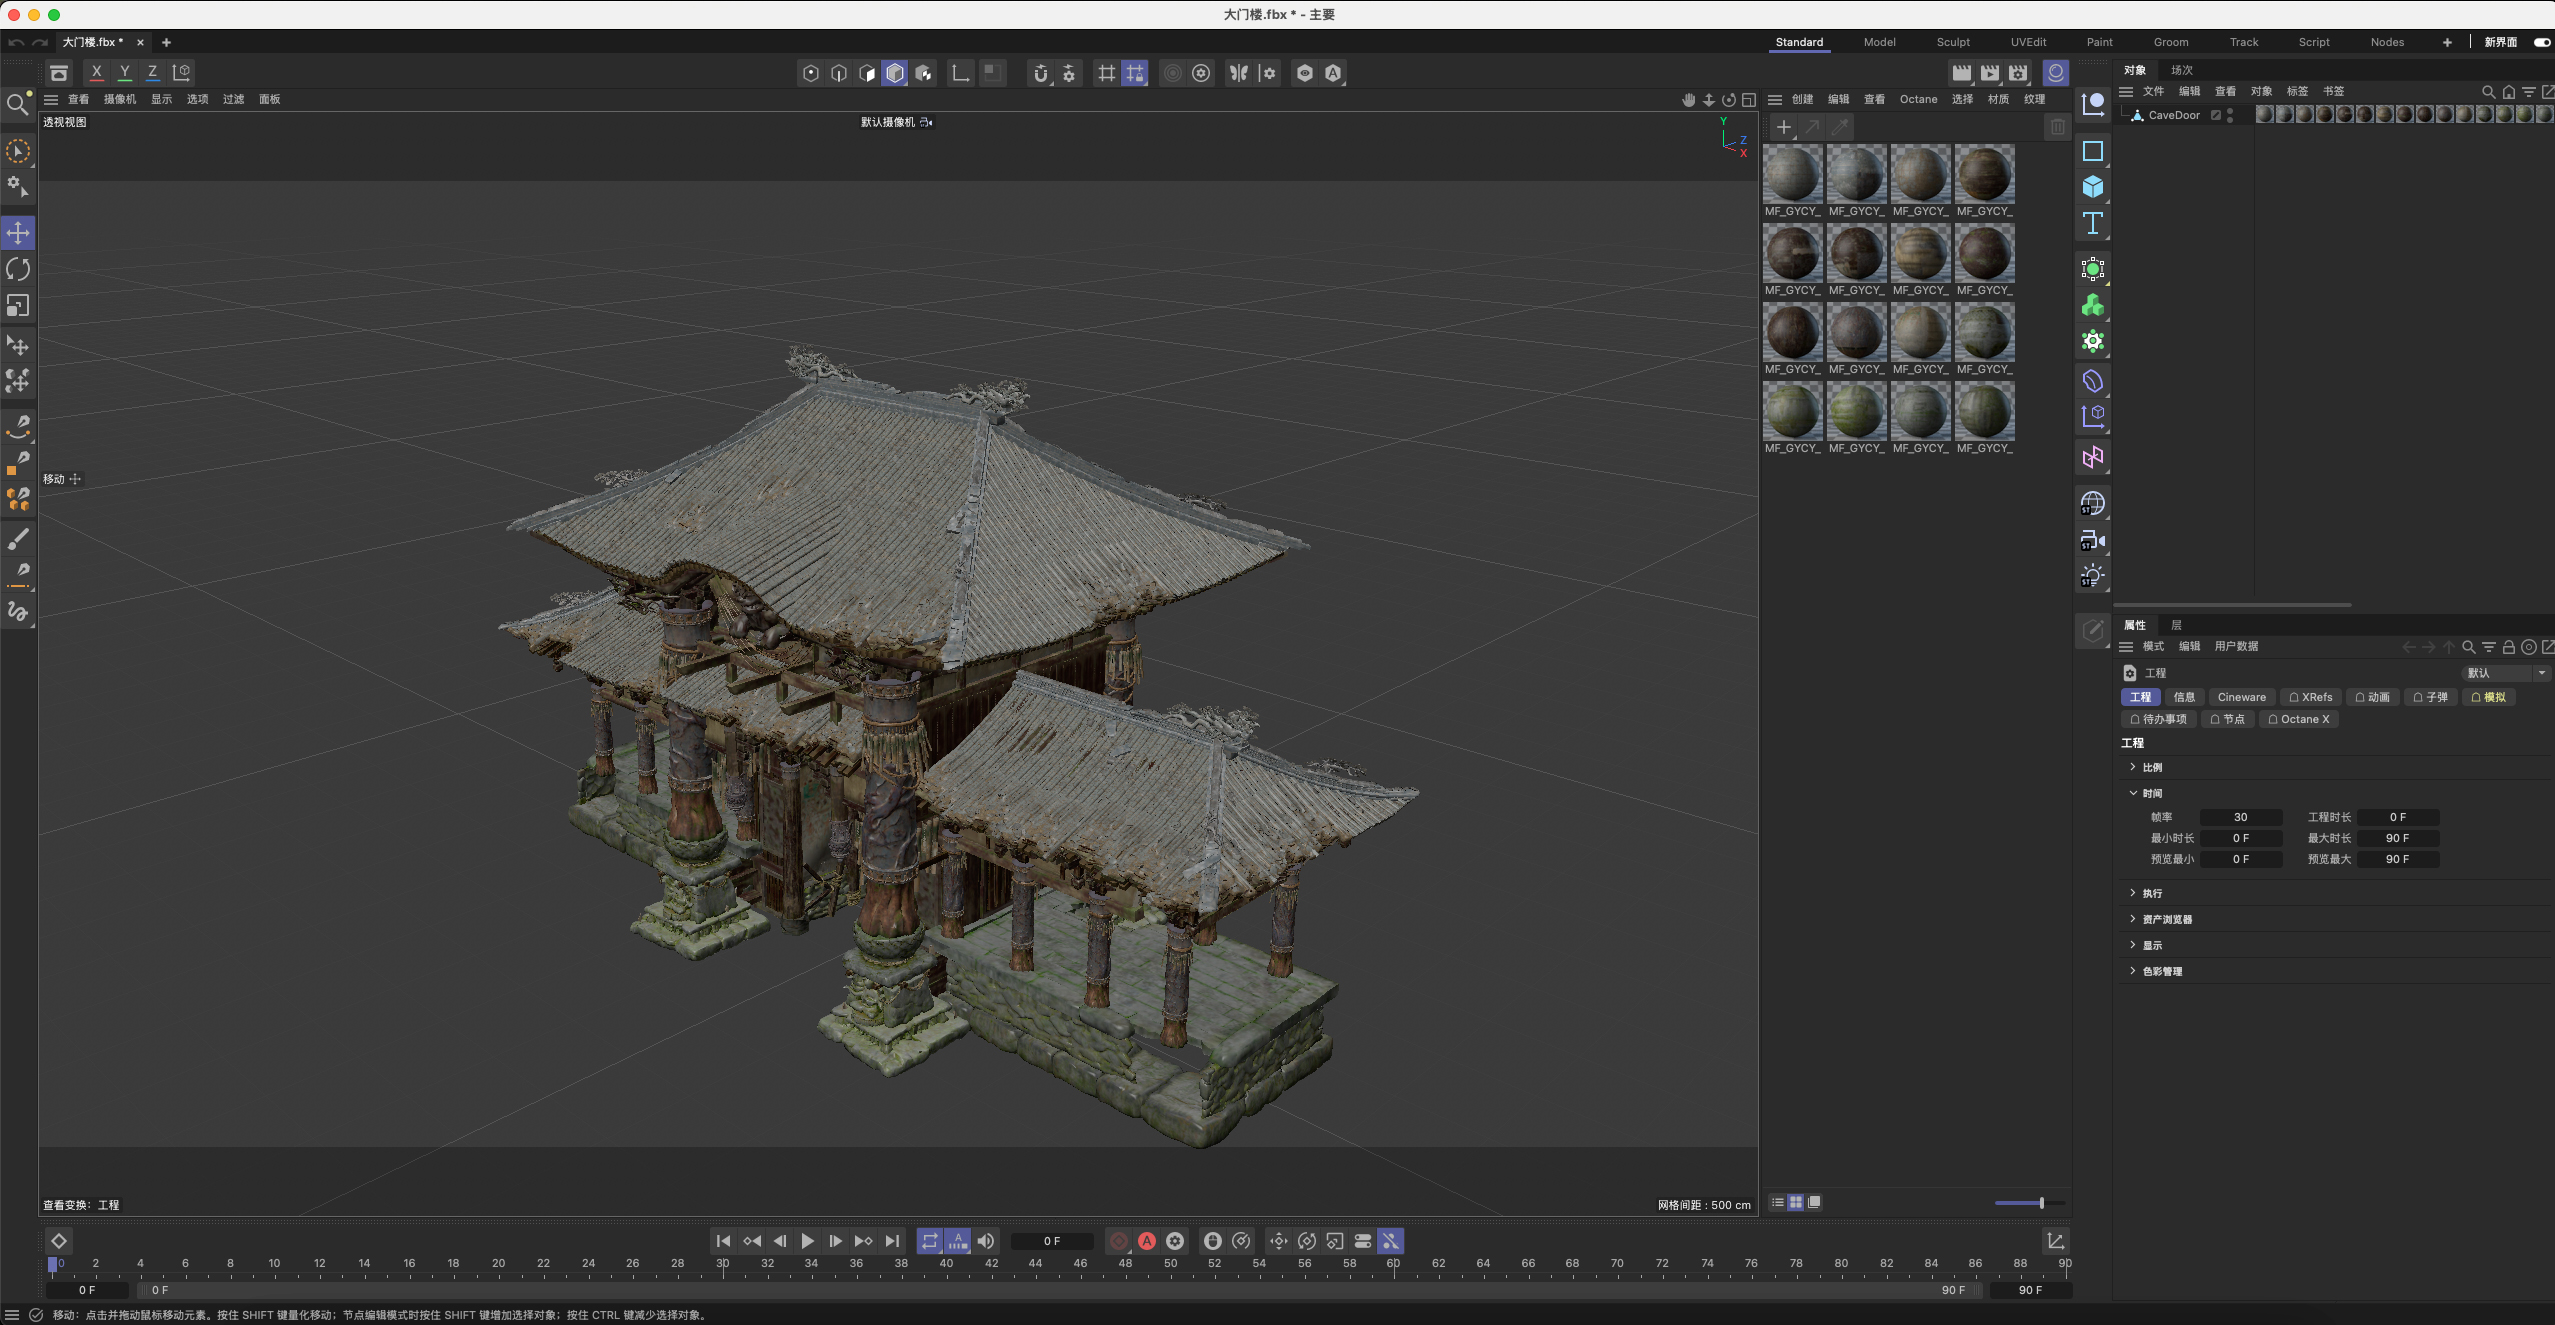Select the CaveDoor object in object manager
The width and height of the screenshot is (2555, 1325).
point(2173,115)
